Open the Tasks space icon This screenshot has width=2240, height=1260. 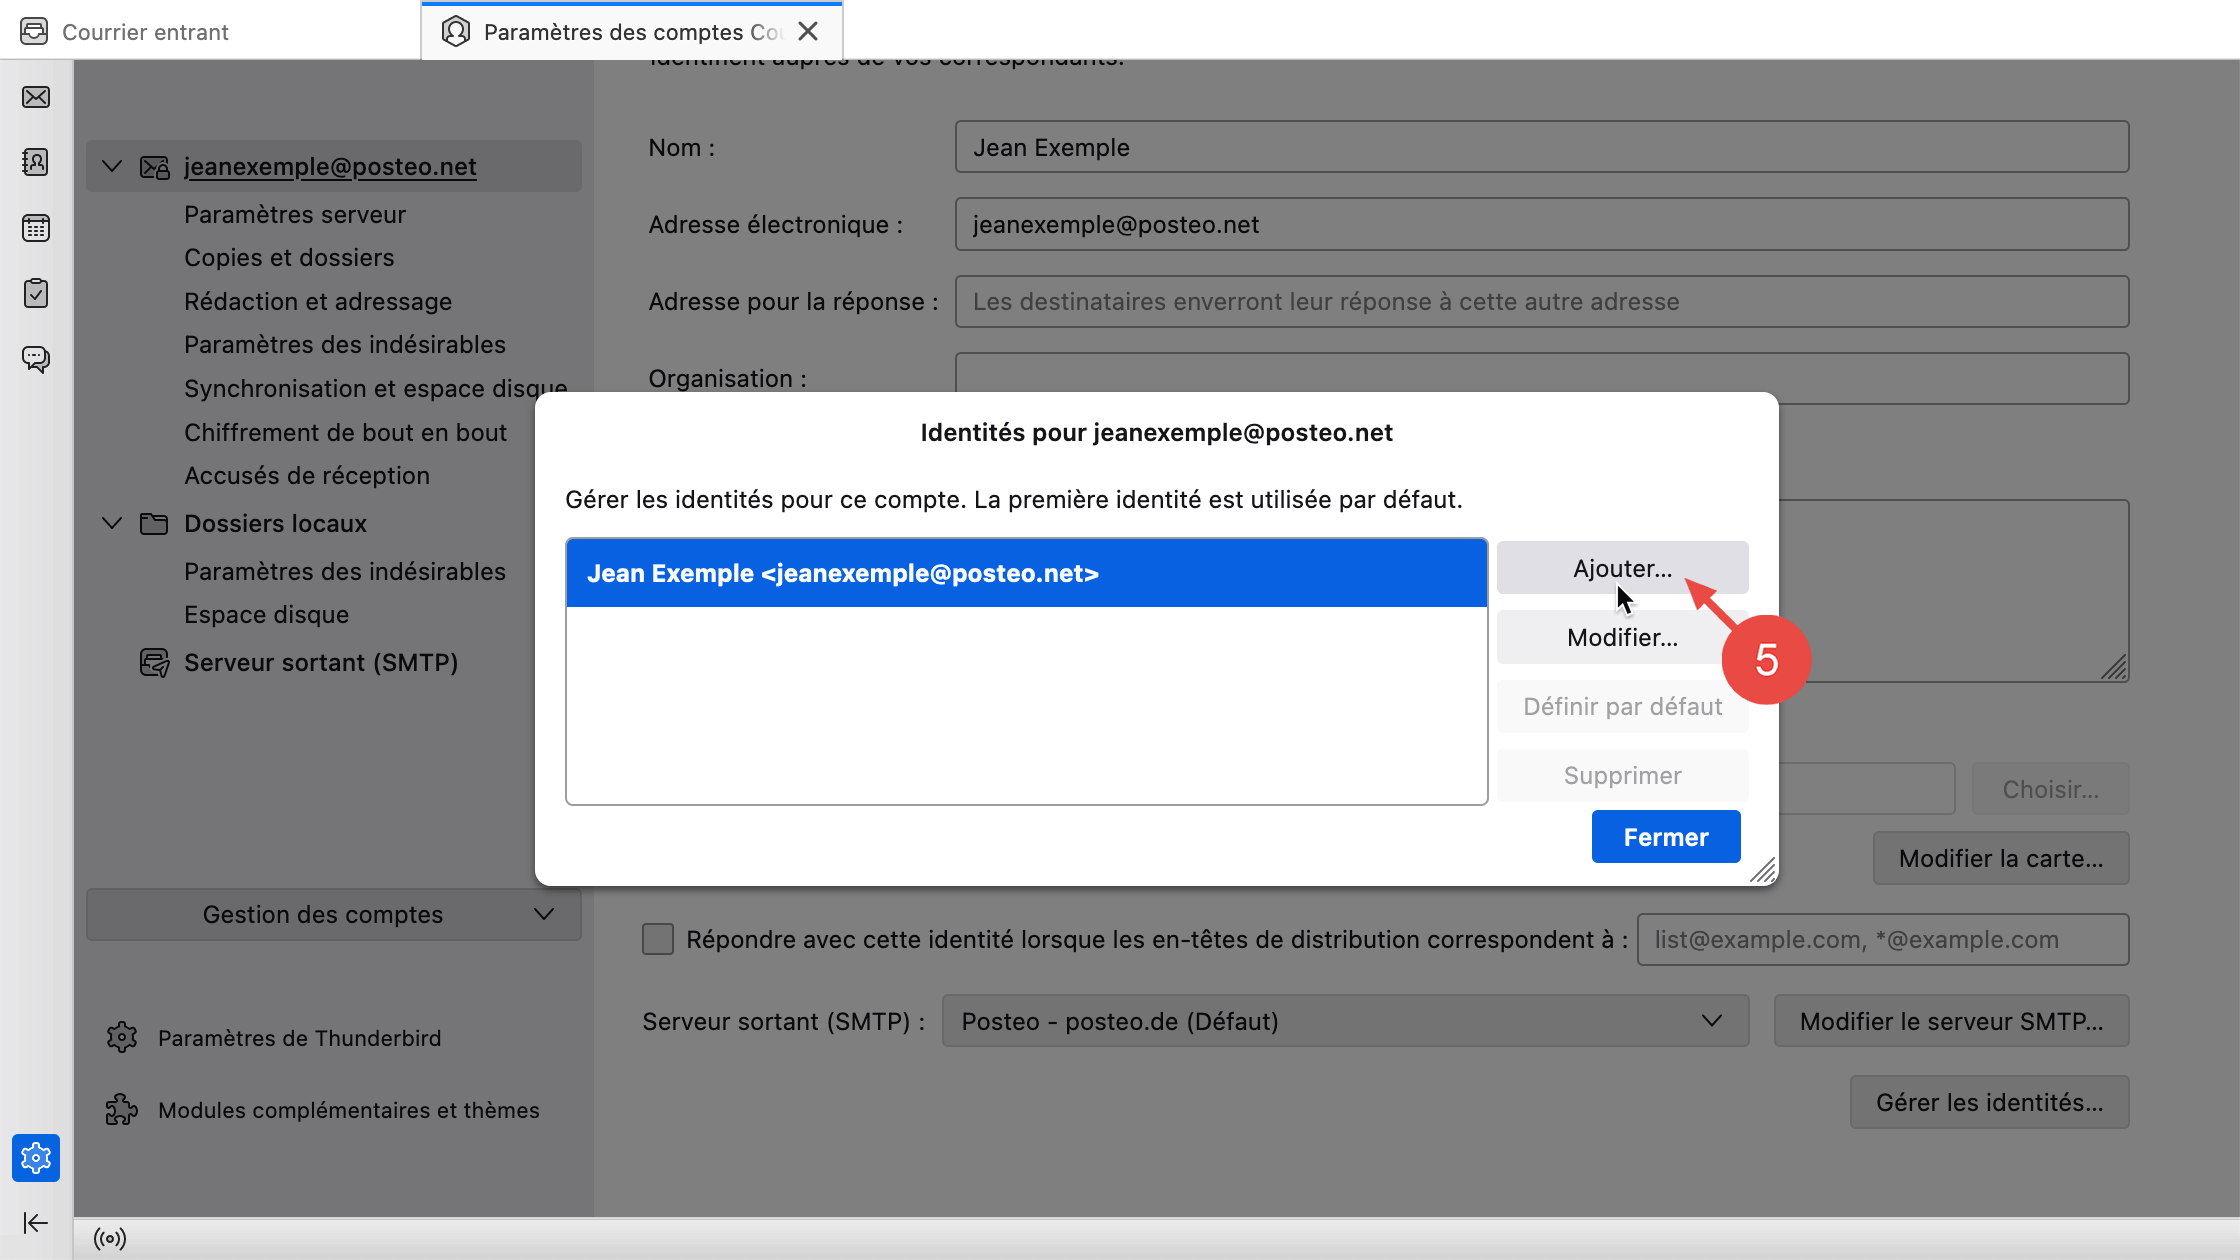(x=36, y=293)
